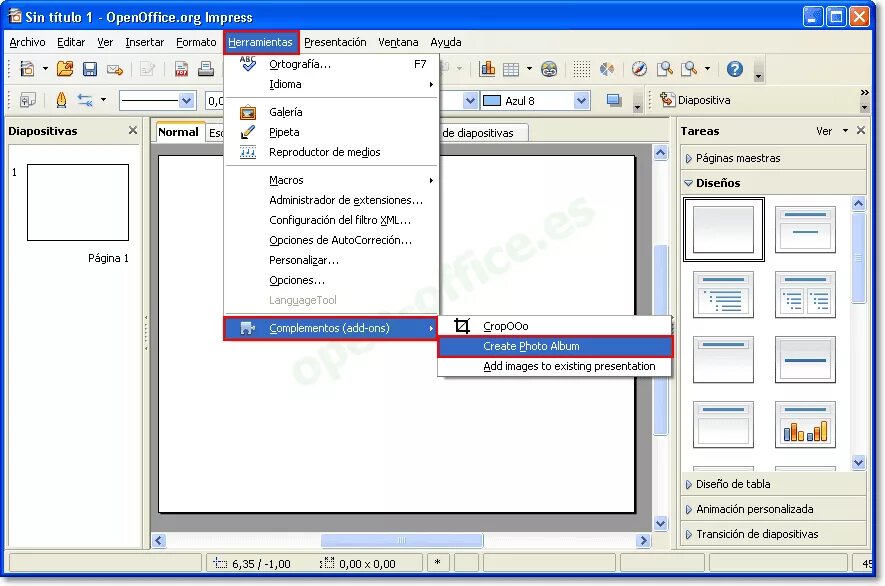Click the Export directly as PDF icon
Screen dimensions: 885x586
click(x=181, y=68)
